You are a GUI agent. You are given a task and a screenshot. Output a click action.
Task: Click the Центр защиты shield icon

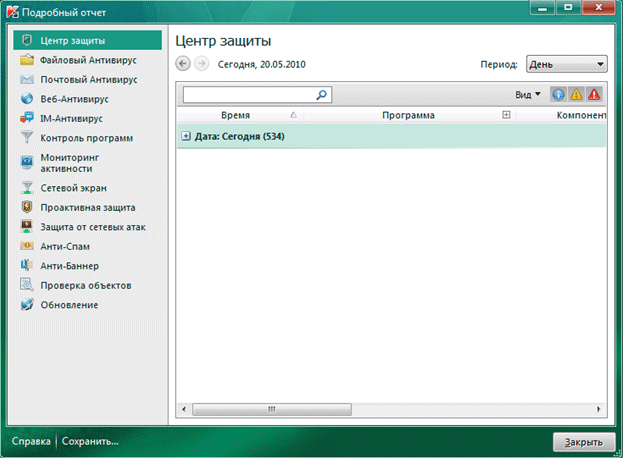pyautogui.click(x=27, y=40)
